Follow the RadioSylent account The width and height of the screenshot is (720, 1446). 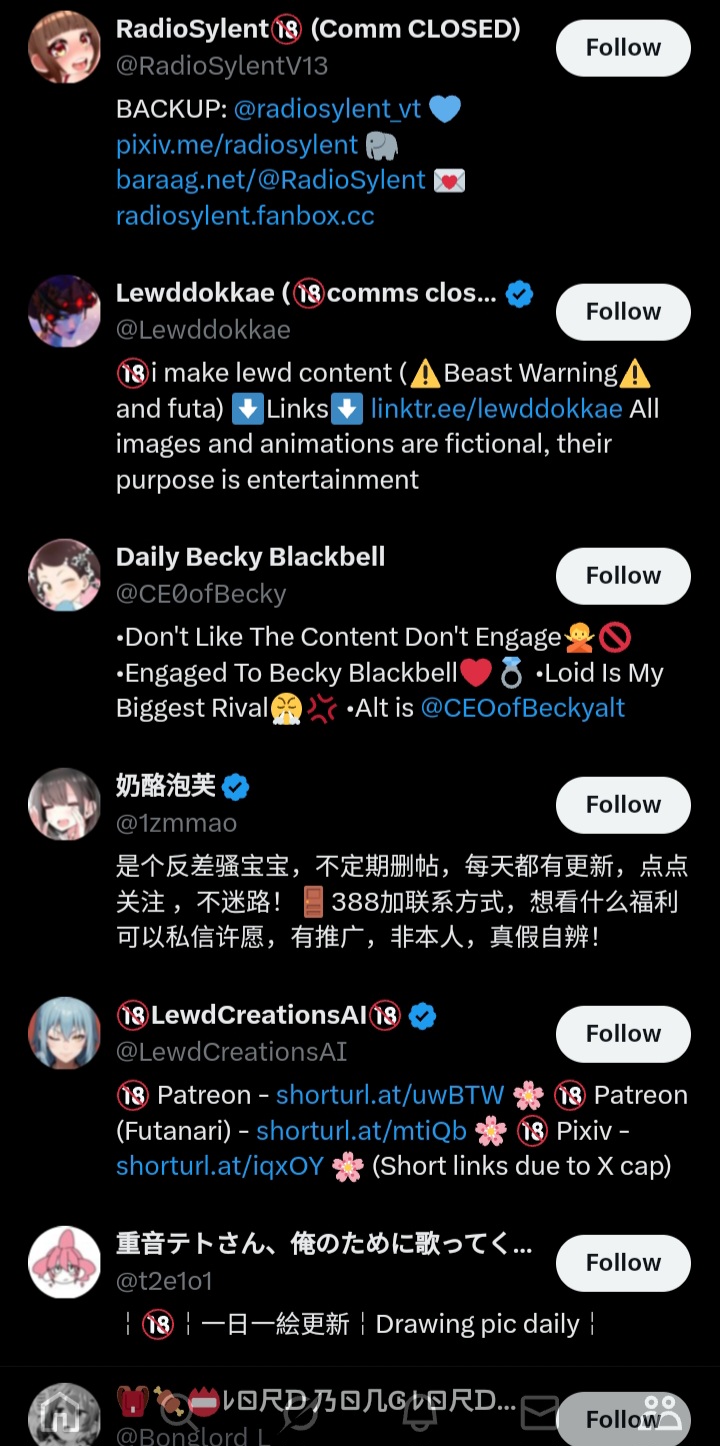pyautogui.click(x=623, y=48)
